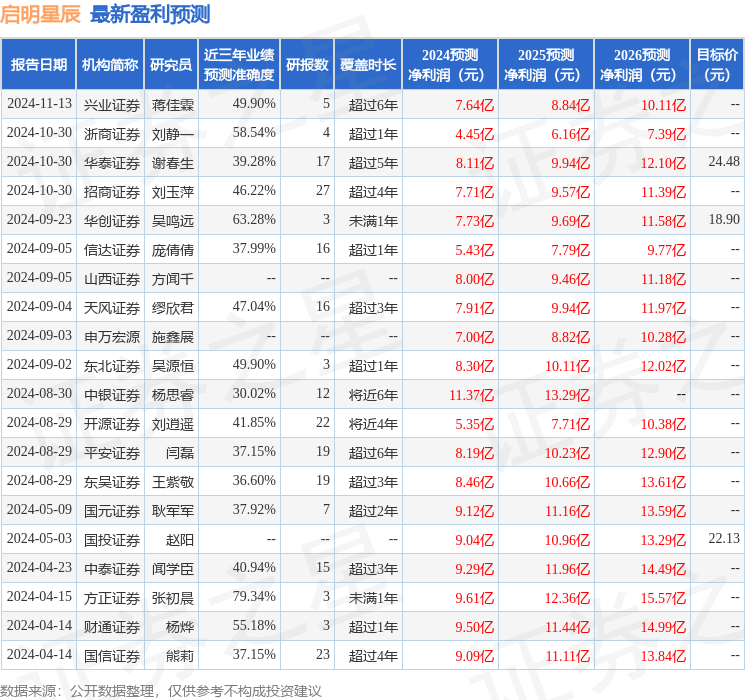The image size is (745, 700).
Task: Click the 2024-11-13 report date cell
Action: point(39,104)
